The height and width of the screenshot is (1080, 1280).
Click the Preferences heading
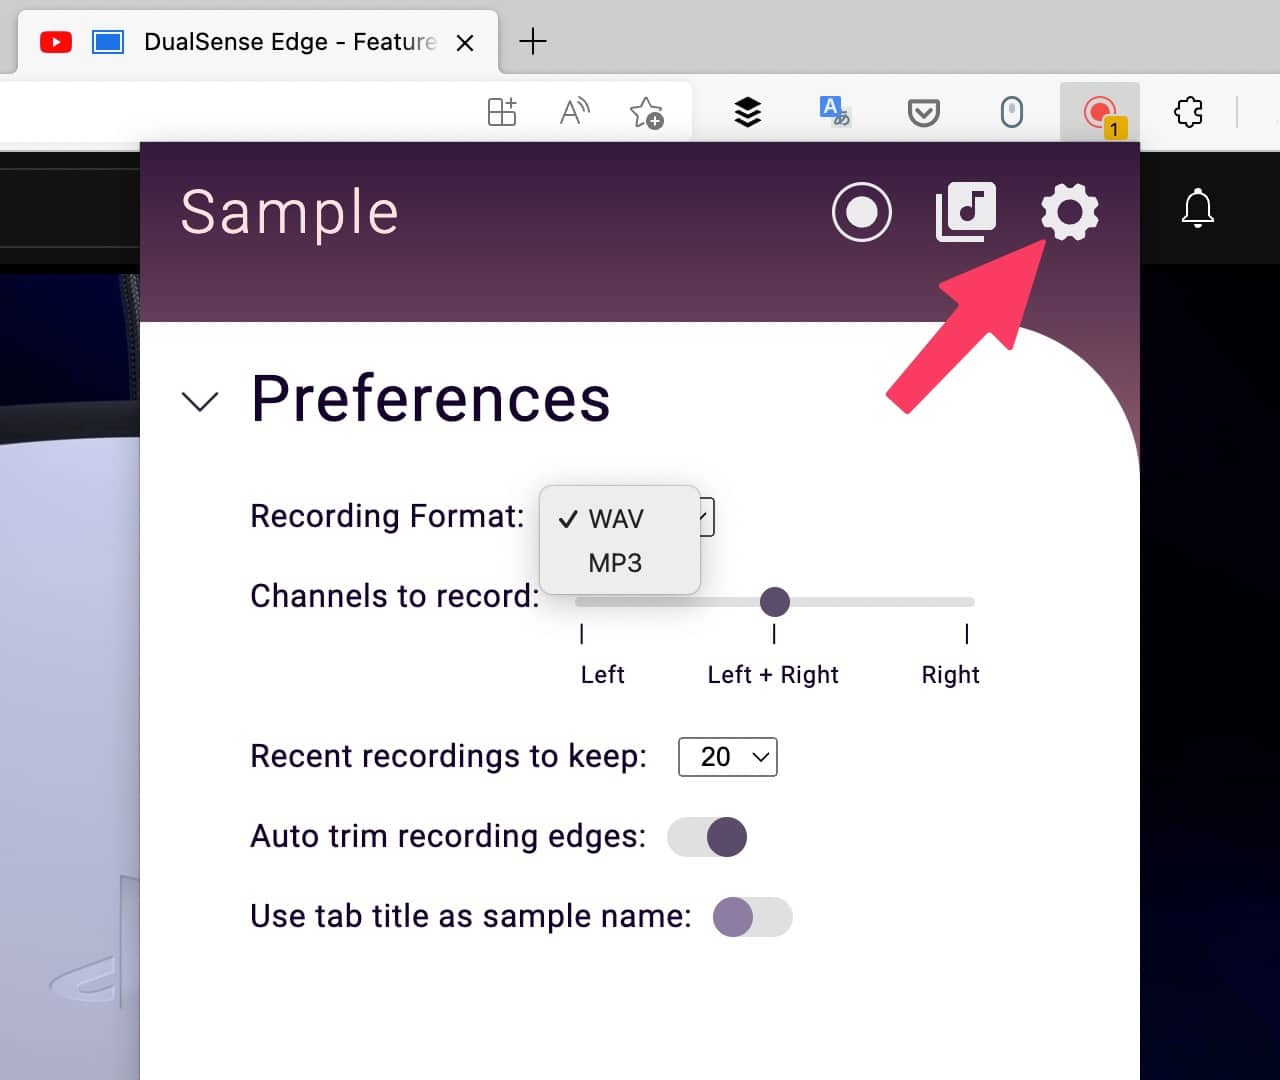point(430,399)
